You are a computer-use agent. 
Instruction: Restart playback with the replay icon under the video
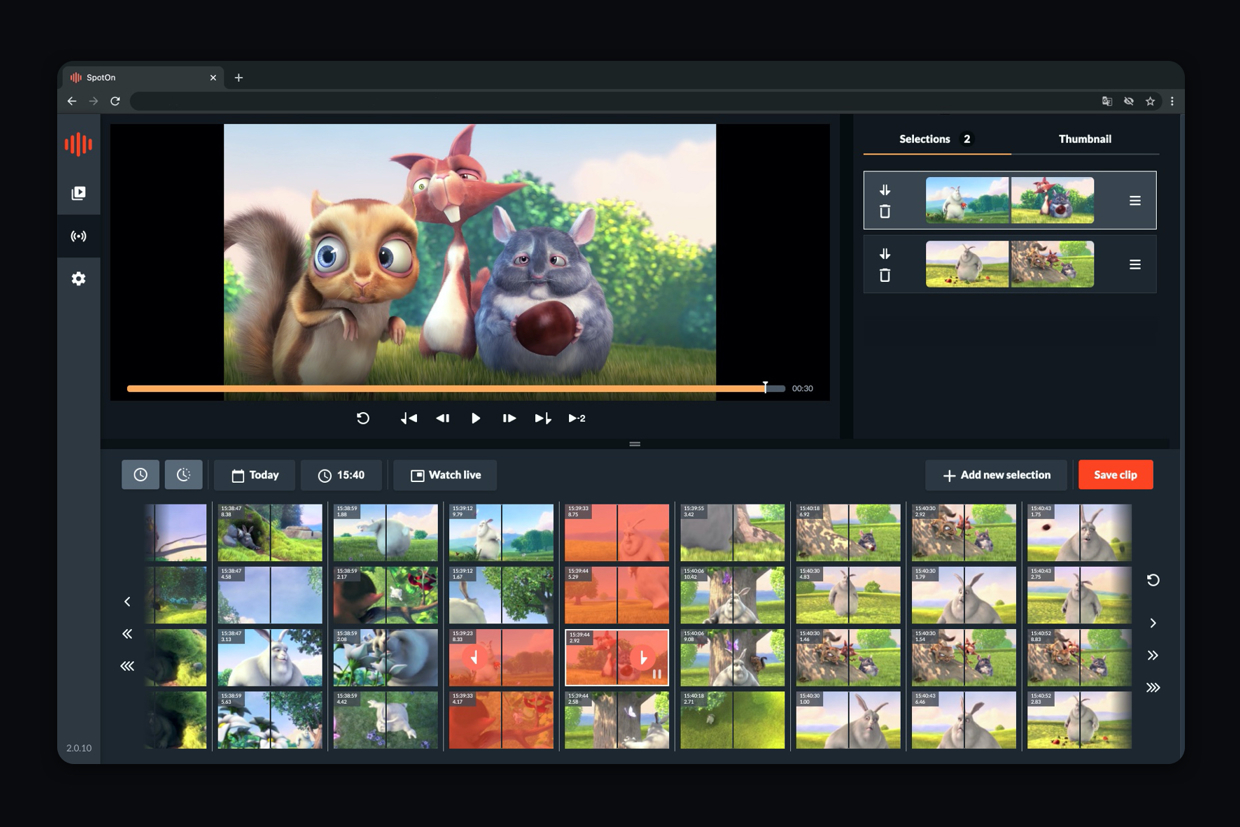(363, 418)
